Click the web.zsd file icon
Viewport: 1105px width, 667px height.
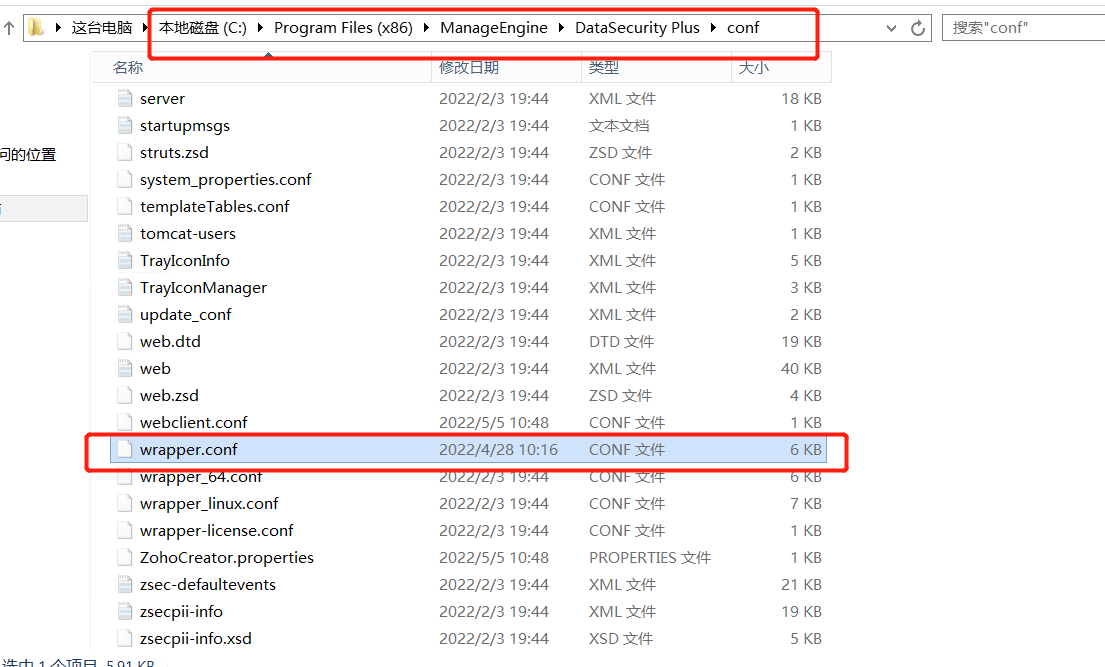tap(125, 396)
